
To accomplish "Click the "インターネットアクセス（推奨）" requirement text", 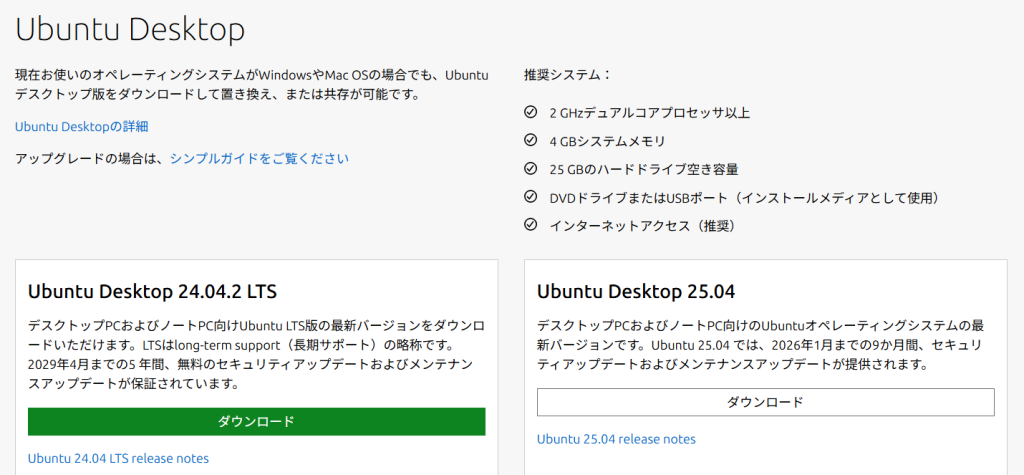I will click(642, 226).
